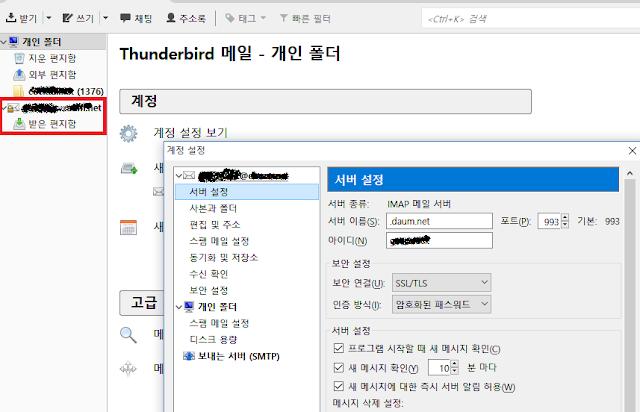Select 스팸 메일 설정 under the email account

pyautogui.click(x=219, y=241)
